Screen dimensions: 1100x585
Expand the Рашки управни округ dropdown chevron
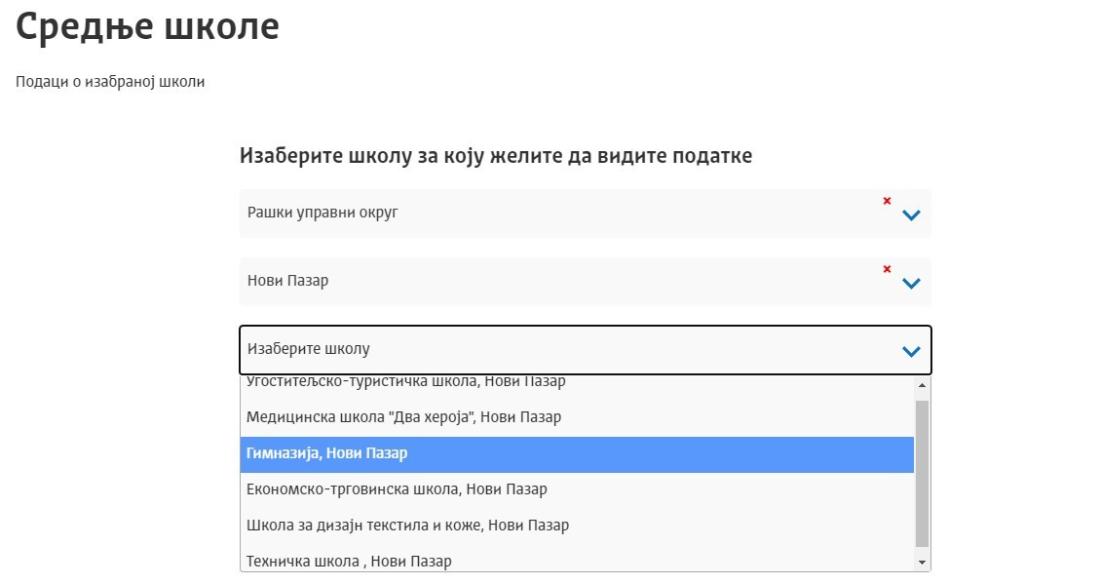coord(911,215)
